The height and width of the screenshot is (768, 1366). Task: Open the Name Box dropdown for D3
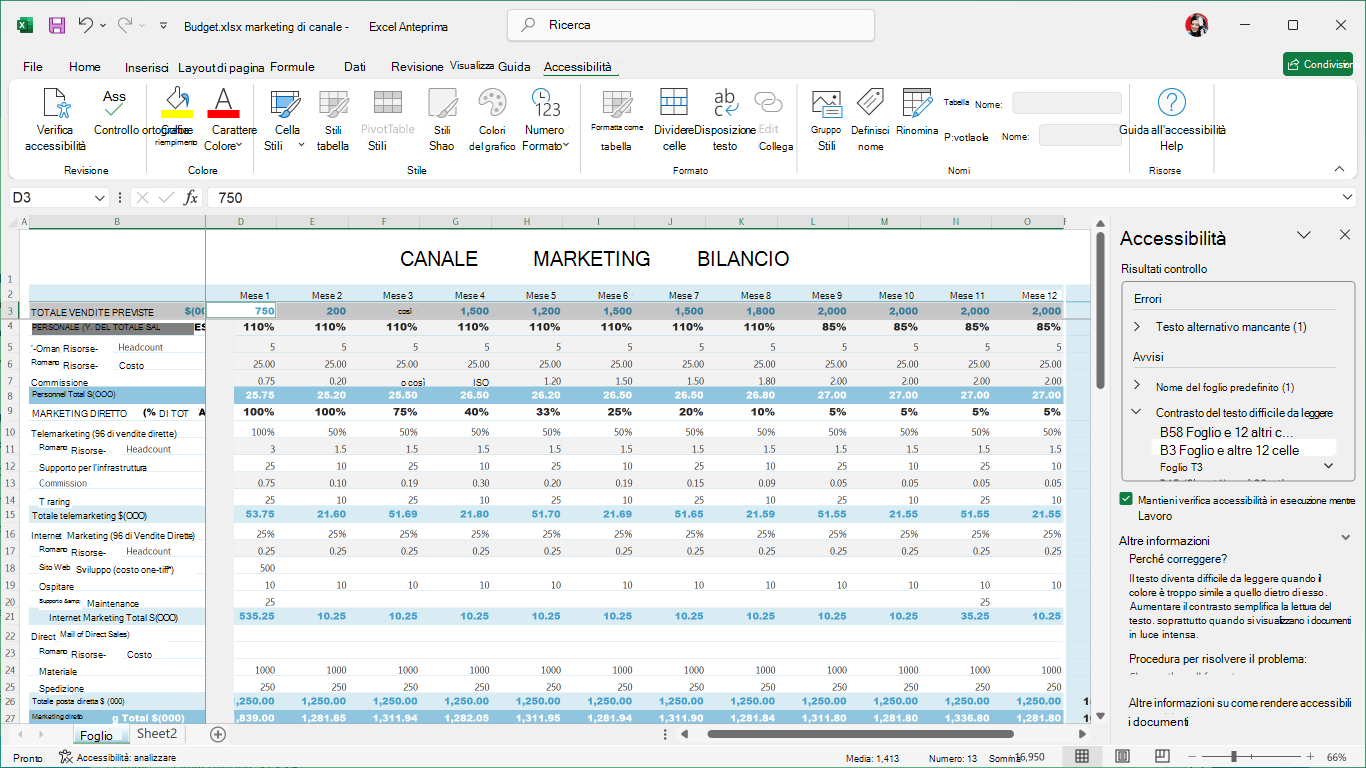click(x=99, y=198)
